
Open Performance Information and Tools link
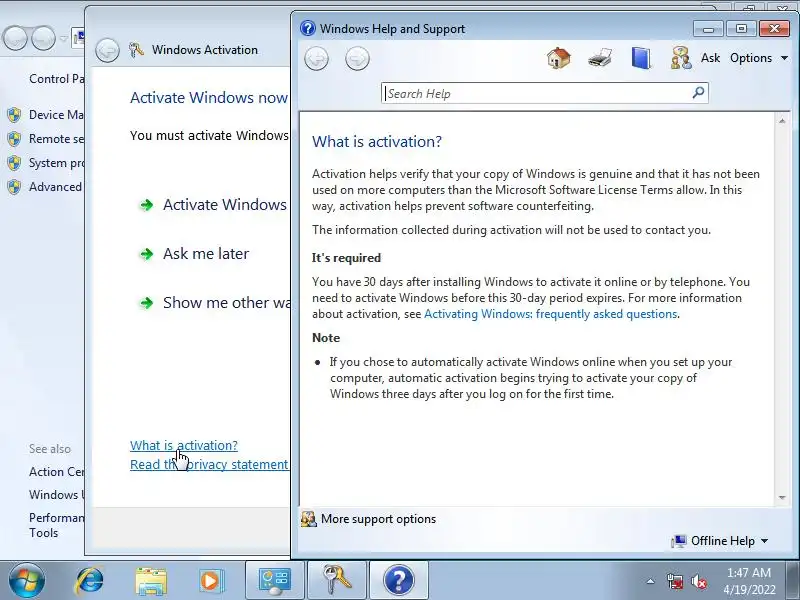56,525
